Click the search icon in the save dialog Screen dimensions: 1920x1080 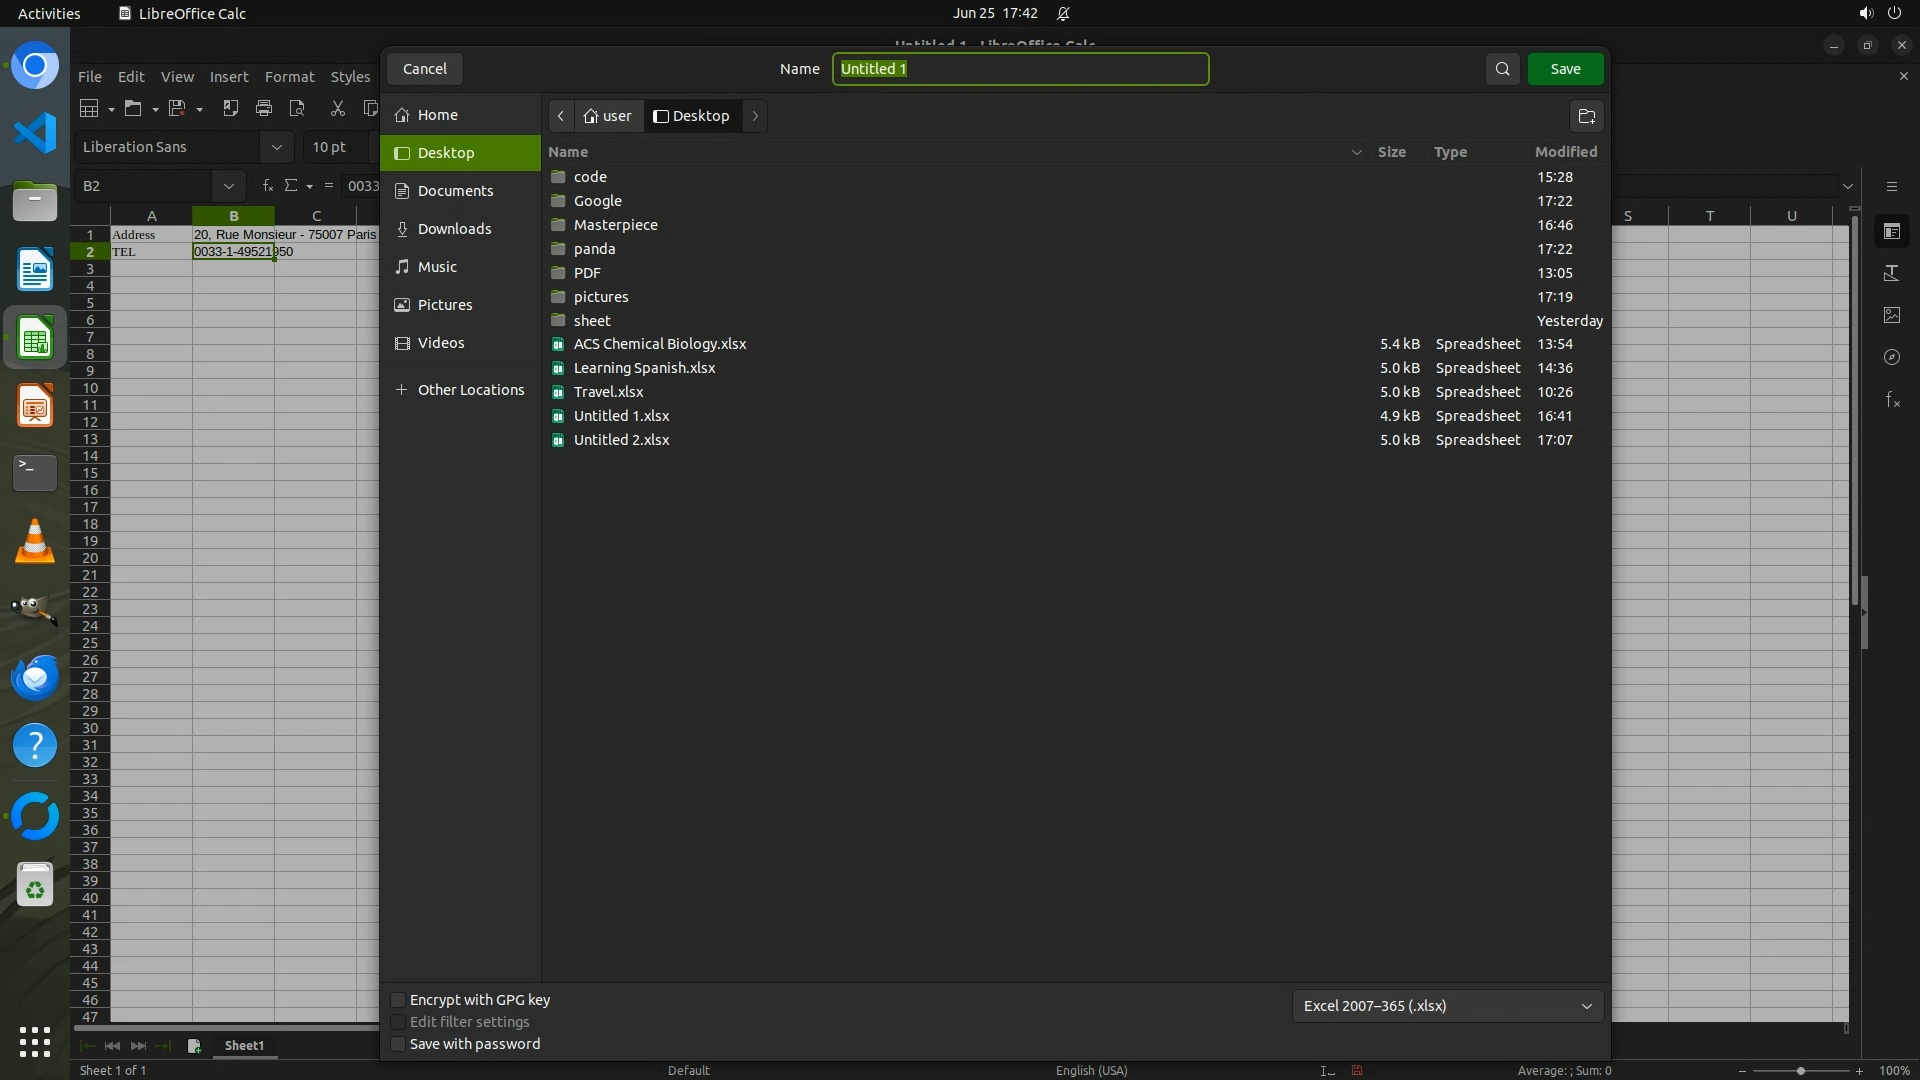point(1502,69)
